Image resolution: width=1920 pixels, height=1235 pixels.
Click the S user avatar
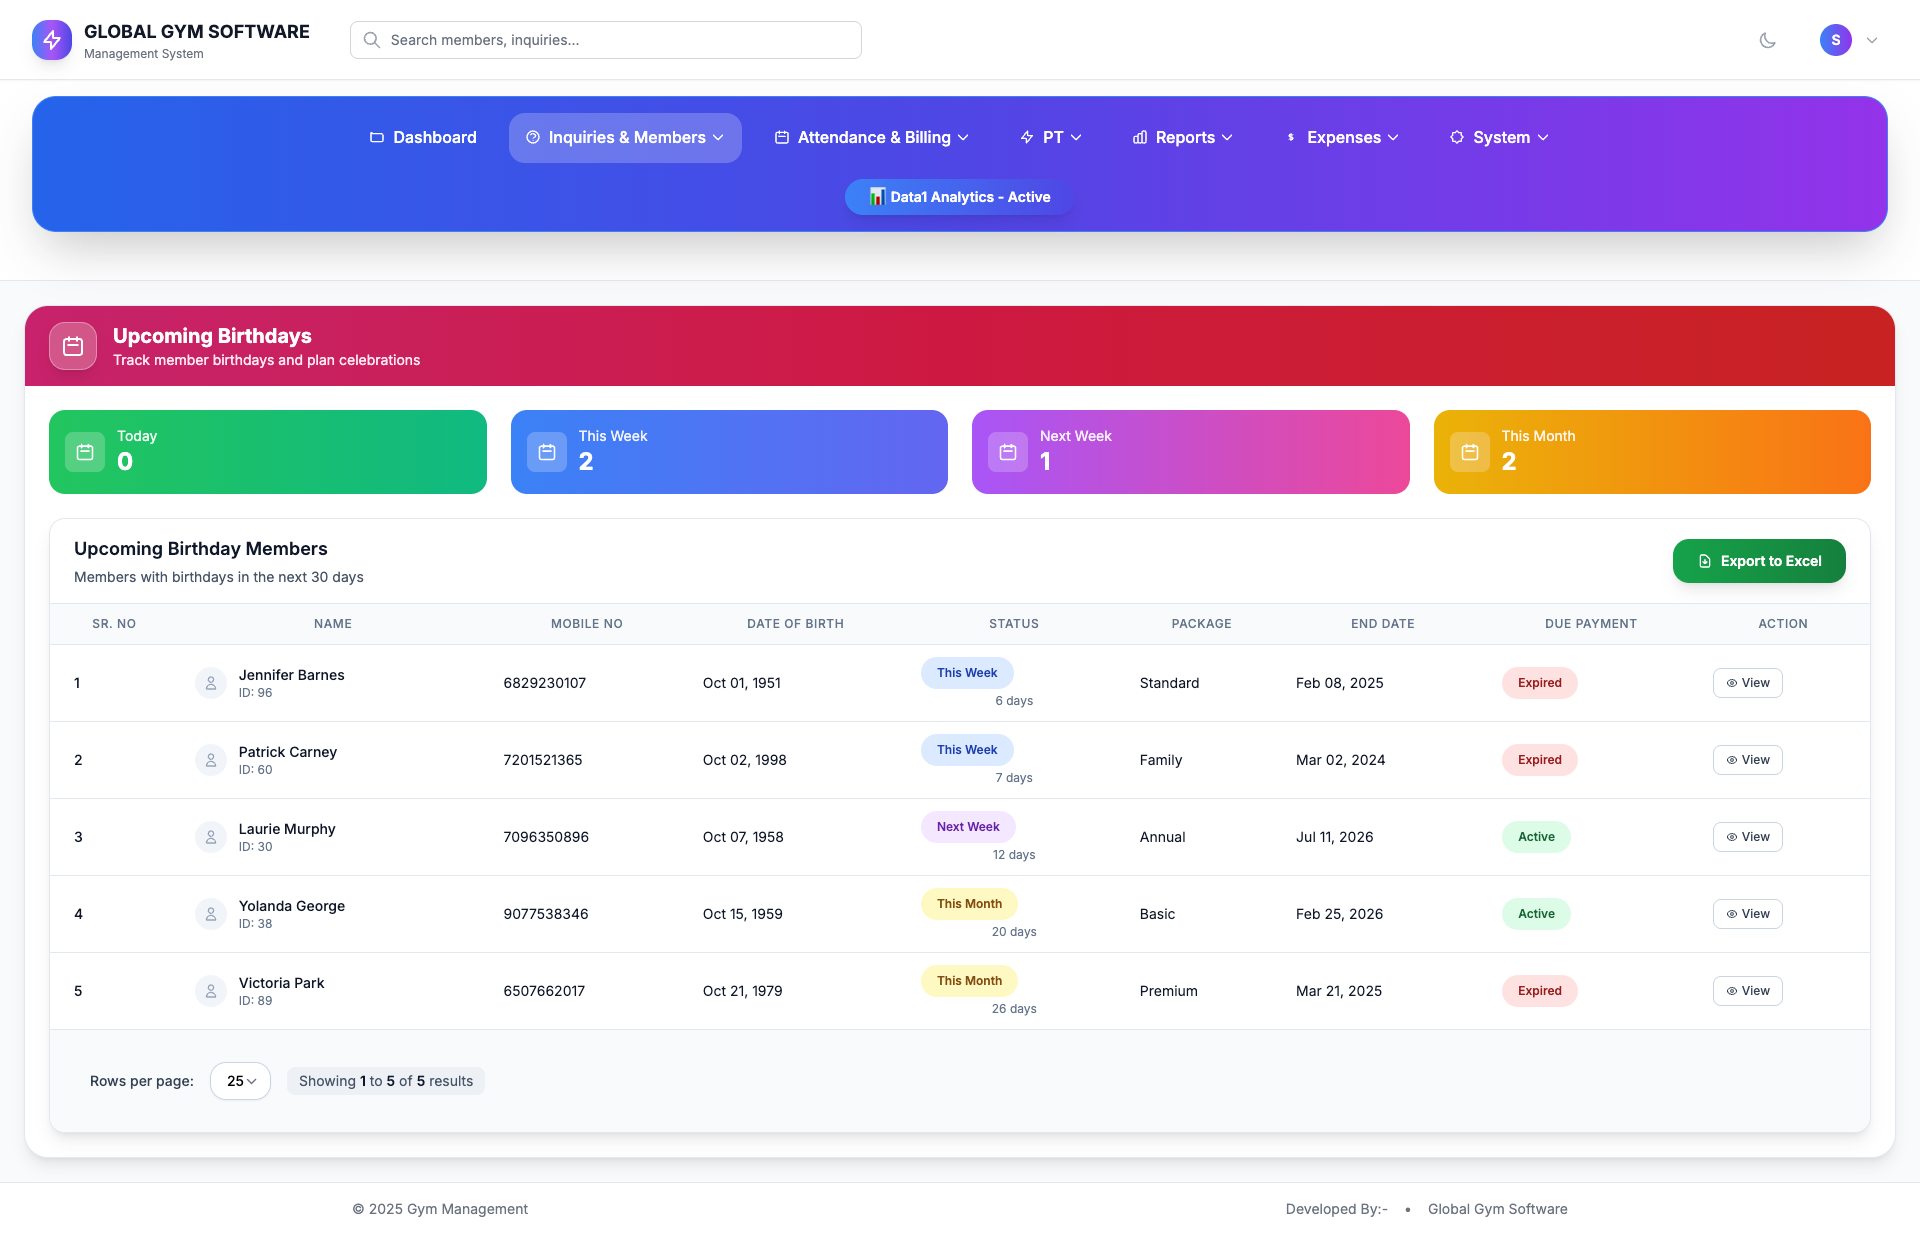(1835, 40)
